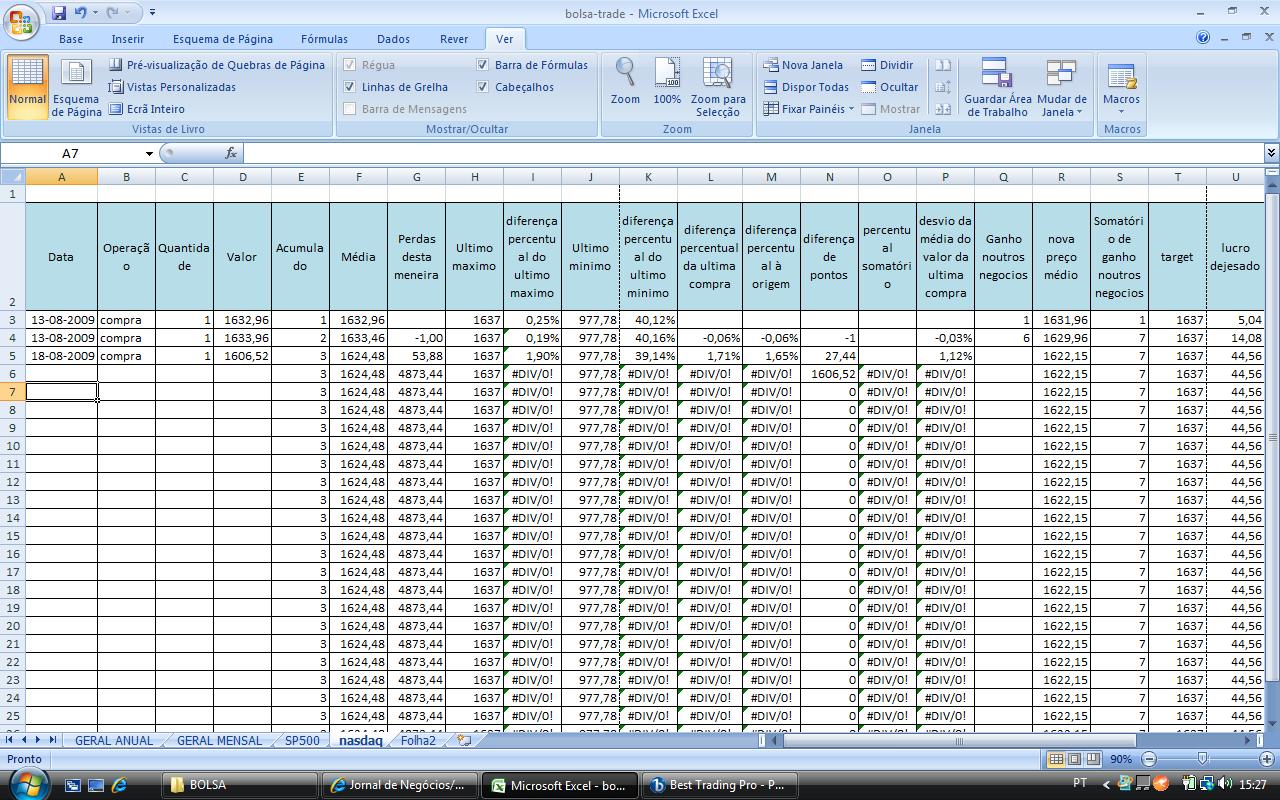Select Normal view in status bar
The height and width of the screenshot is (800, 1280).
pyautogui.click(x=1055, y=759)
